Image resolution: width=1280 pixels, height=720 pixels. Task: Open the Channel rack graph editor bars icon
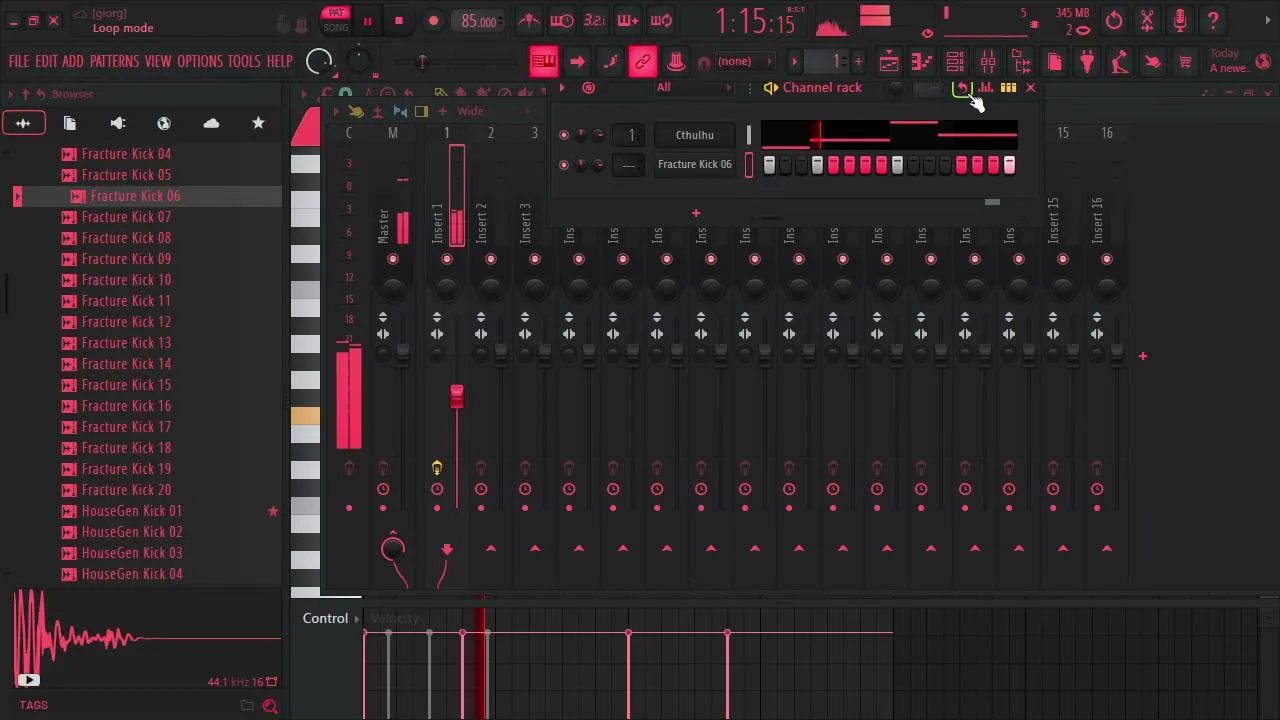tap(986, 88)
